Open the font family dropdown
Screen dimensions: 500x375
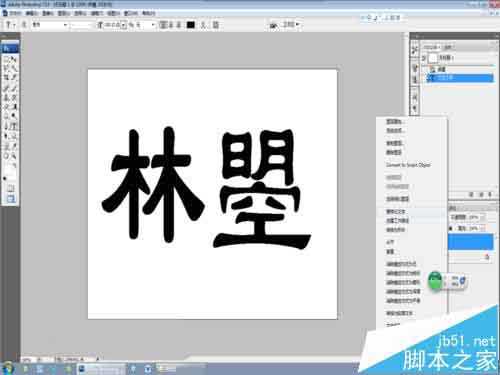tap(66, 25)
